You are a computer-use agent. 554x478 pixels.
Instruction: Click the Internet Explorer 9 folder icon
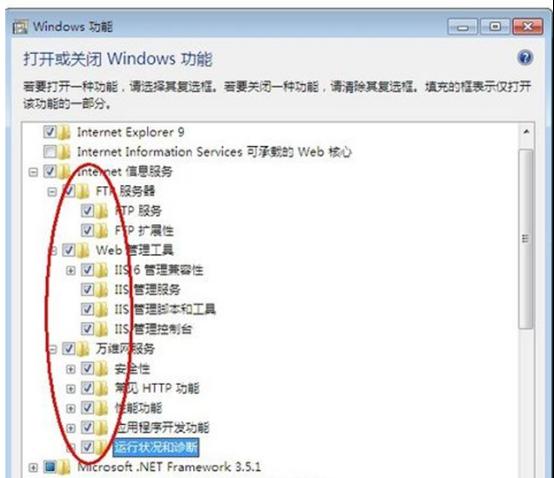(x=64, y=132)
